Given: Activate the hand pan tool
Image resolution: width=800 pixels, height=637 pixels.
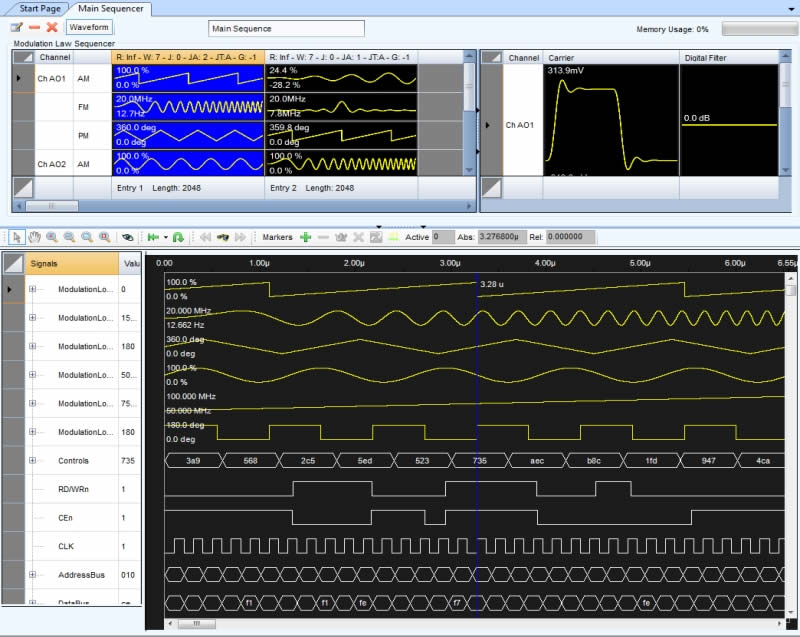Looking at the screenshot, I should (34, 238).
